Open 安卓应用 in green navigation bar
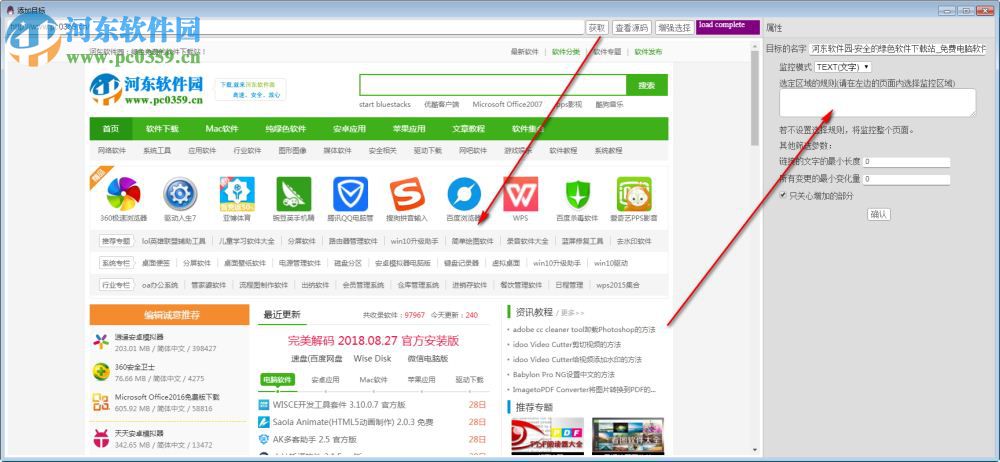 [349, 128]
